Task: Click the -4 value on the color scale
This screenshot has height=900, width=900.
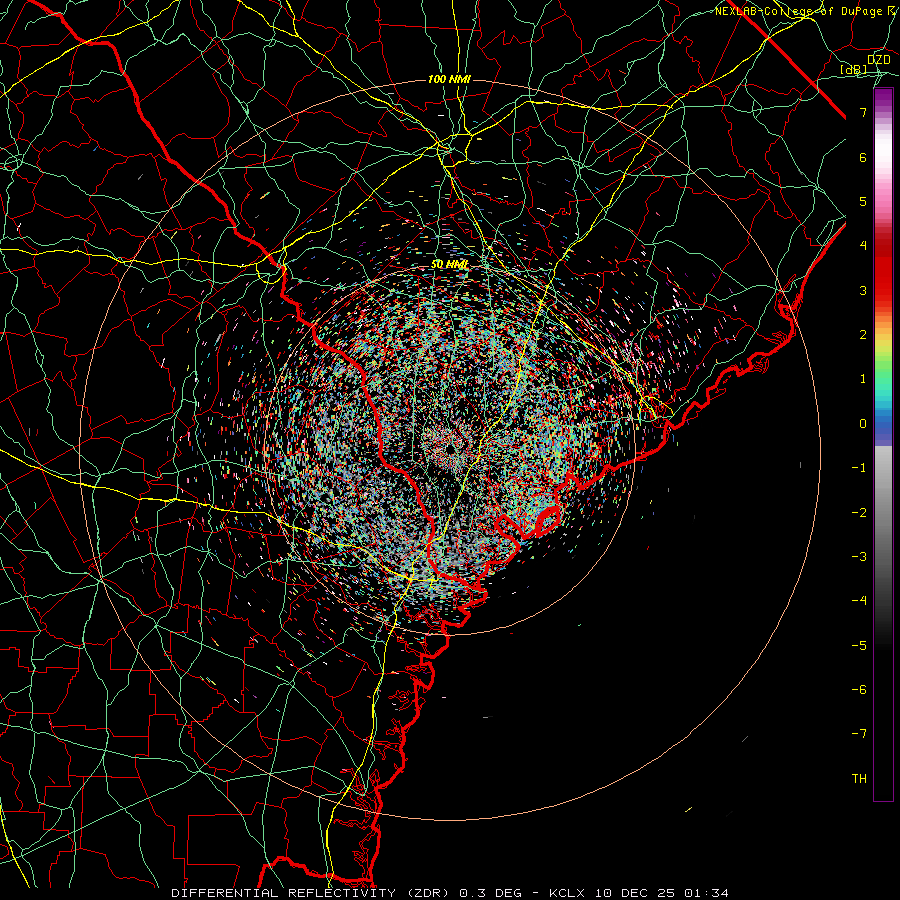Action: (x=859, y=601)
